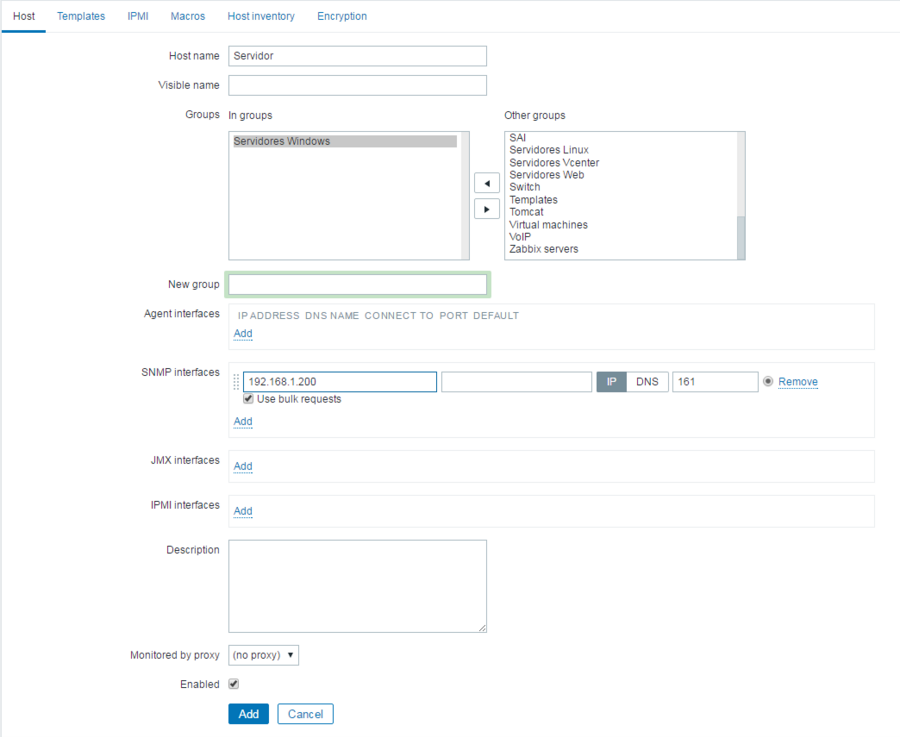Select the default SNMP interface radio button
This screenshot has width=900, height=737.
(768, 382)
